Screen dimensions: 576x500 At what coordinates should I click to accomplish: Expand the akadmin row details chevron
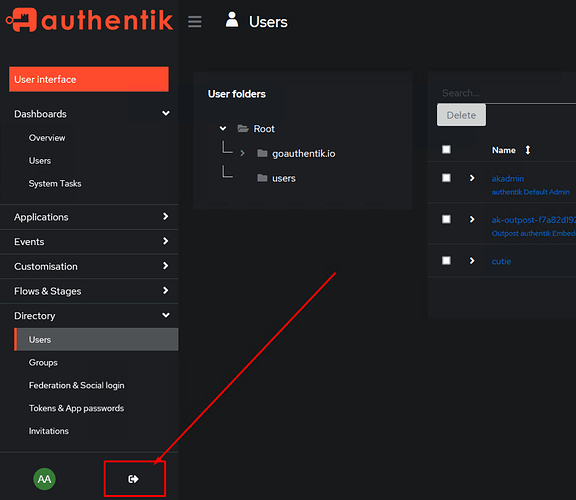472,178
